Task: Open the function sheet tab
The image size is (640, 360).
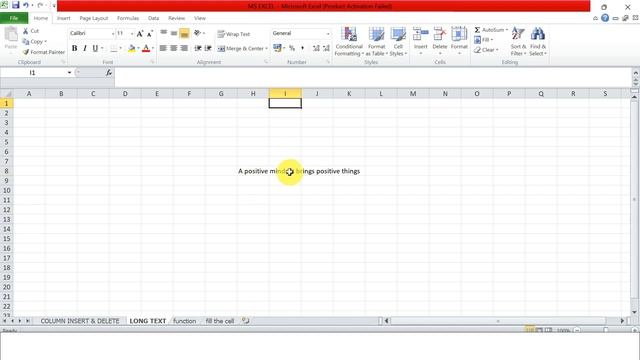Action: pyautogui.click(x=184, y=321)
